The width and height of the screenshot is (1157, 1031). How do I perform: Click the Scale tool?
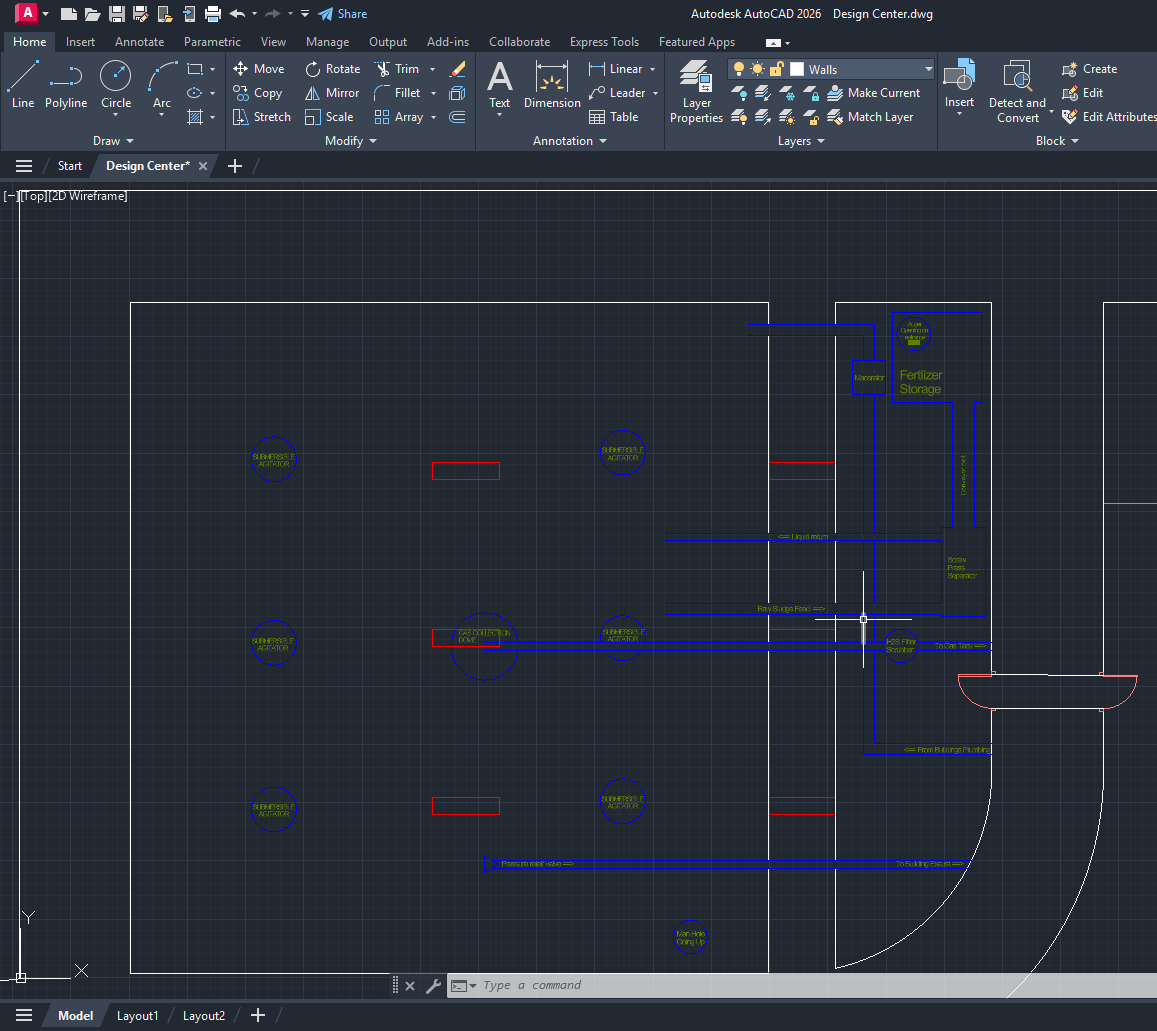[329, 117]
